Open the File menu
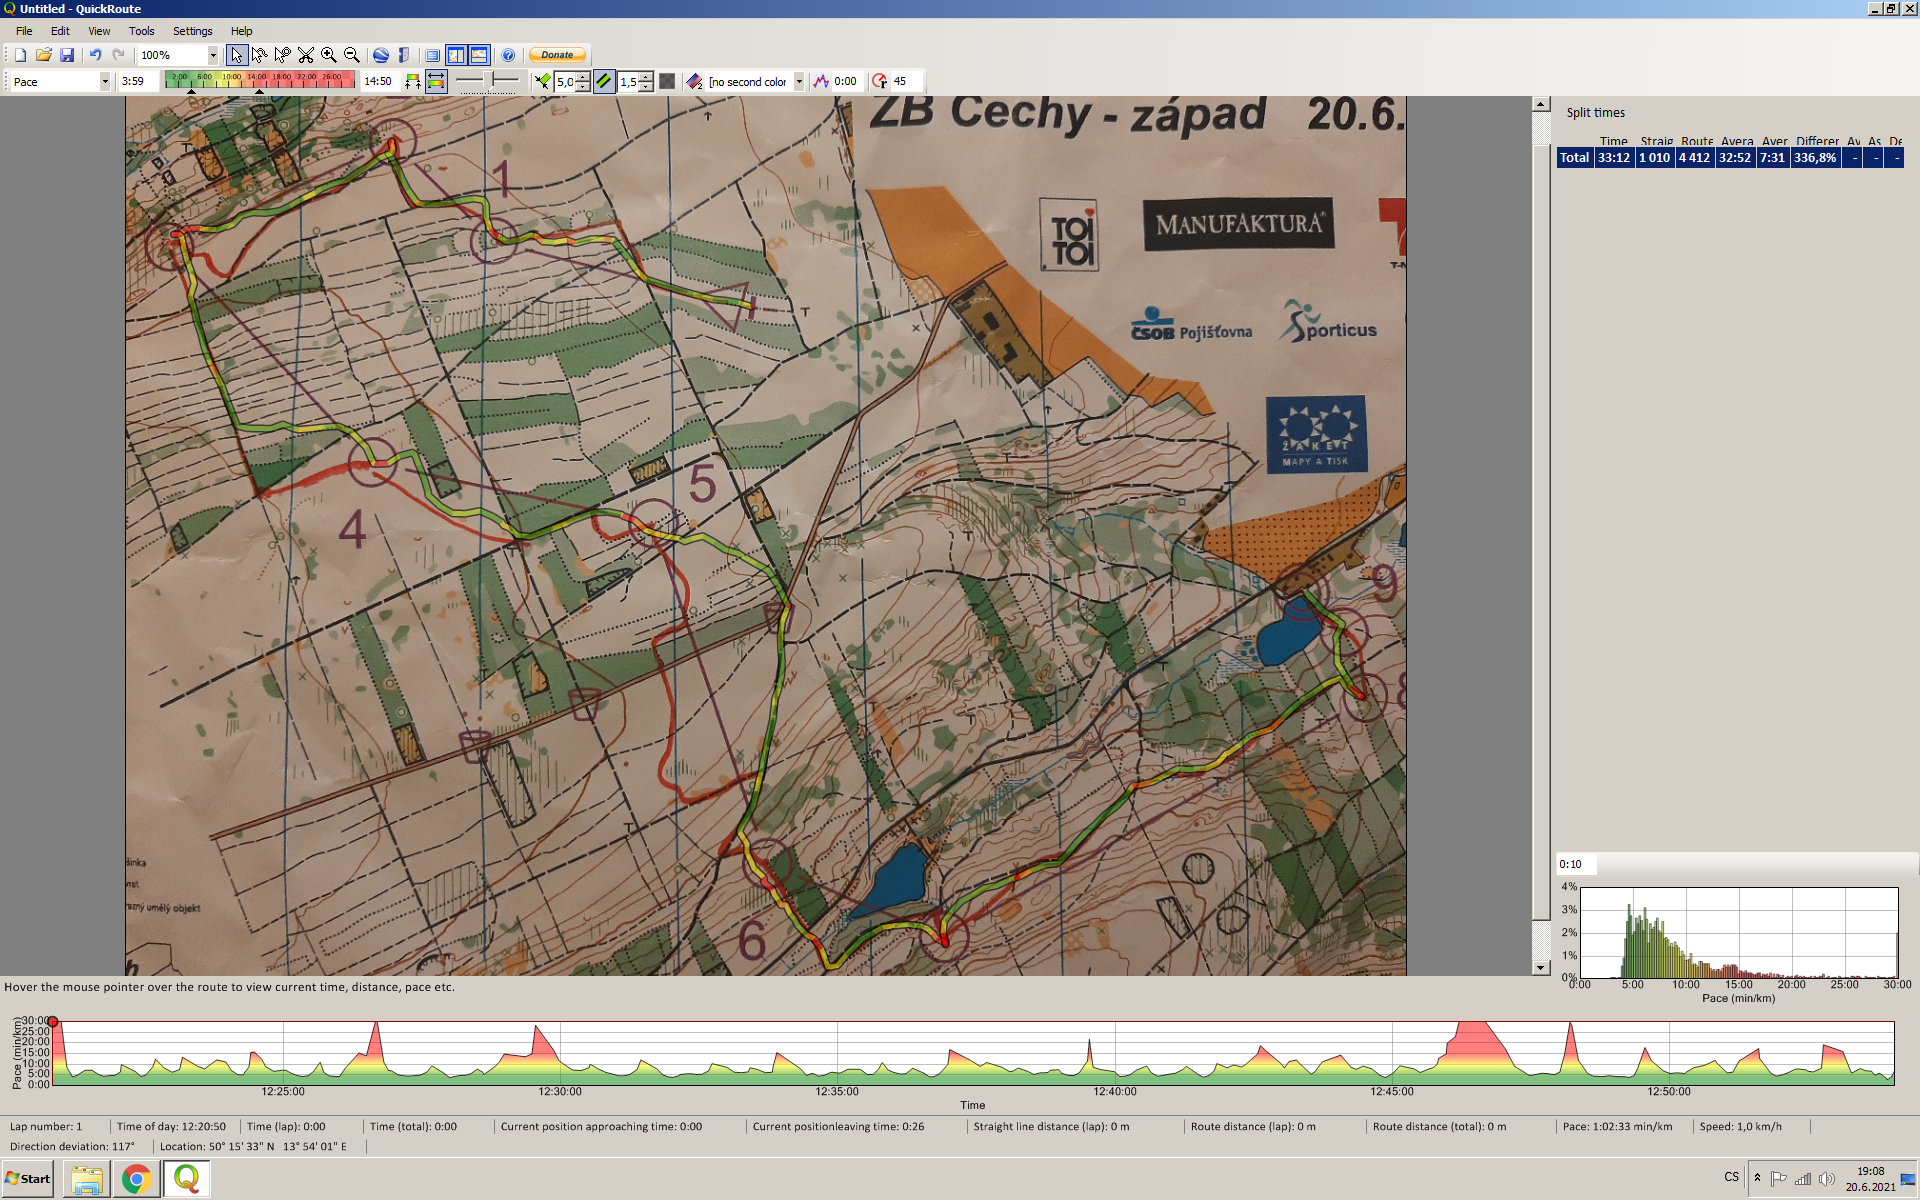Screen dimensions: 1920x1200 [x=24, y=31]
